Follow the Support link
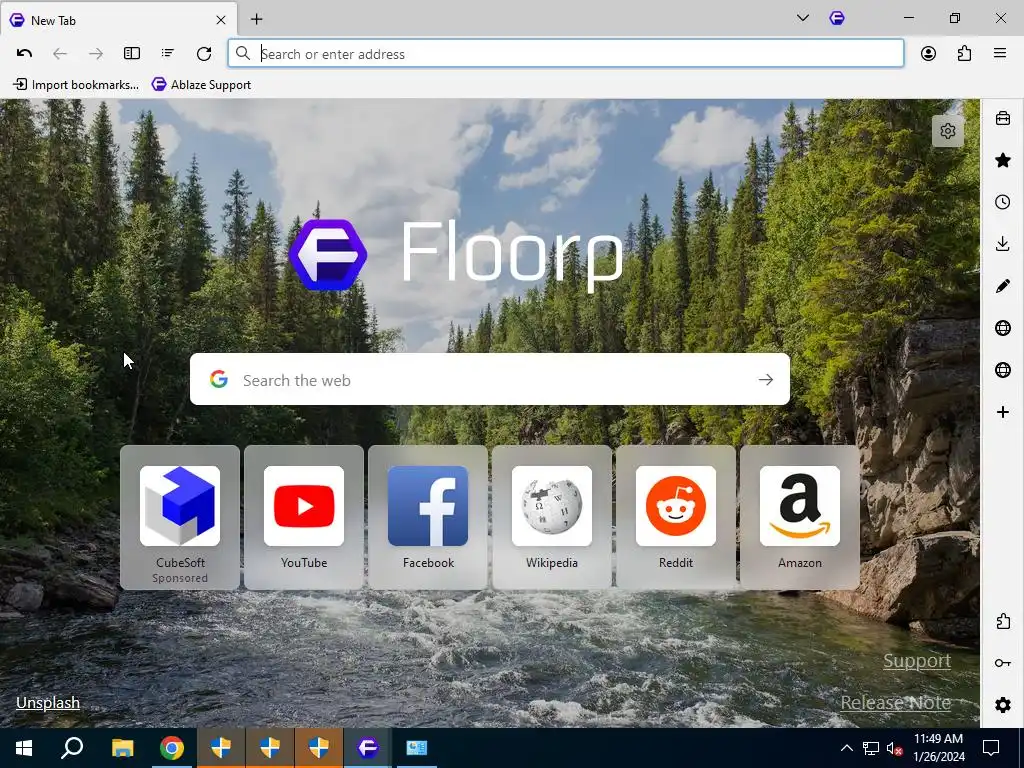The width and height of the screenshot is (1024, 768). [x=917, y=661]
